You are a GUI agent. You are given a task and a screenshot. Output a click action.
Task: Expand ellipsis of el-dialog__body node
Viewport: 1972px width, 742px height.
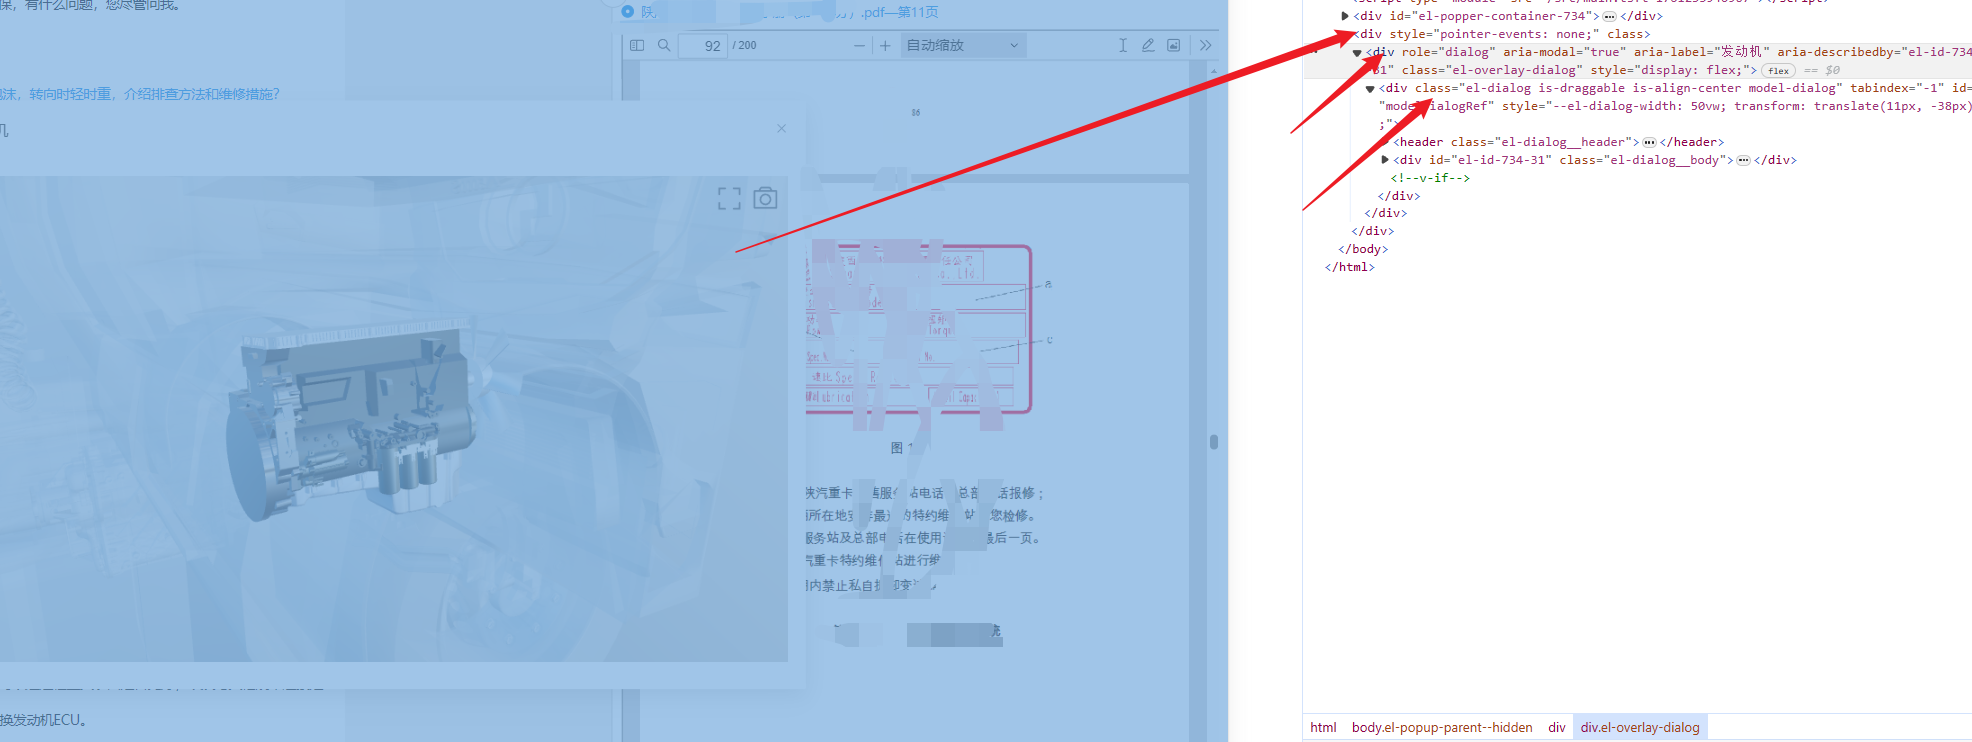coord(1743,160)
